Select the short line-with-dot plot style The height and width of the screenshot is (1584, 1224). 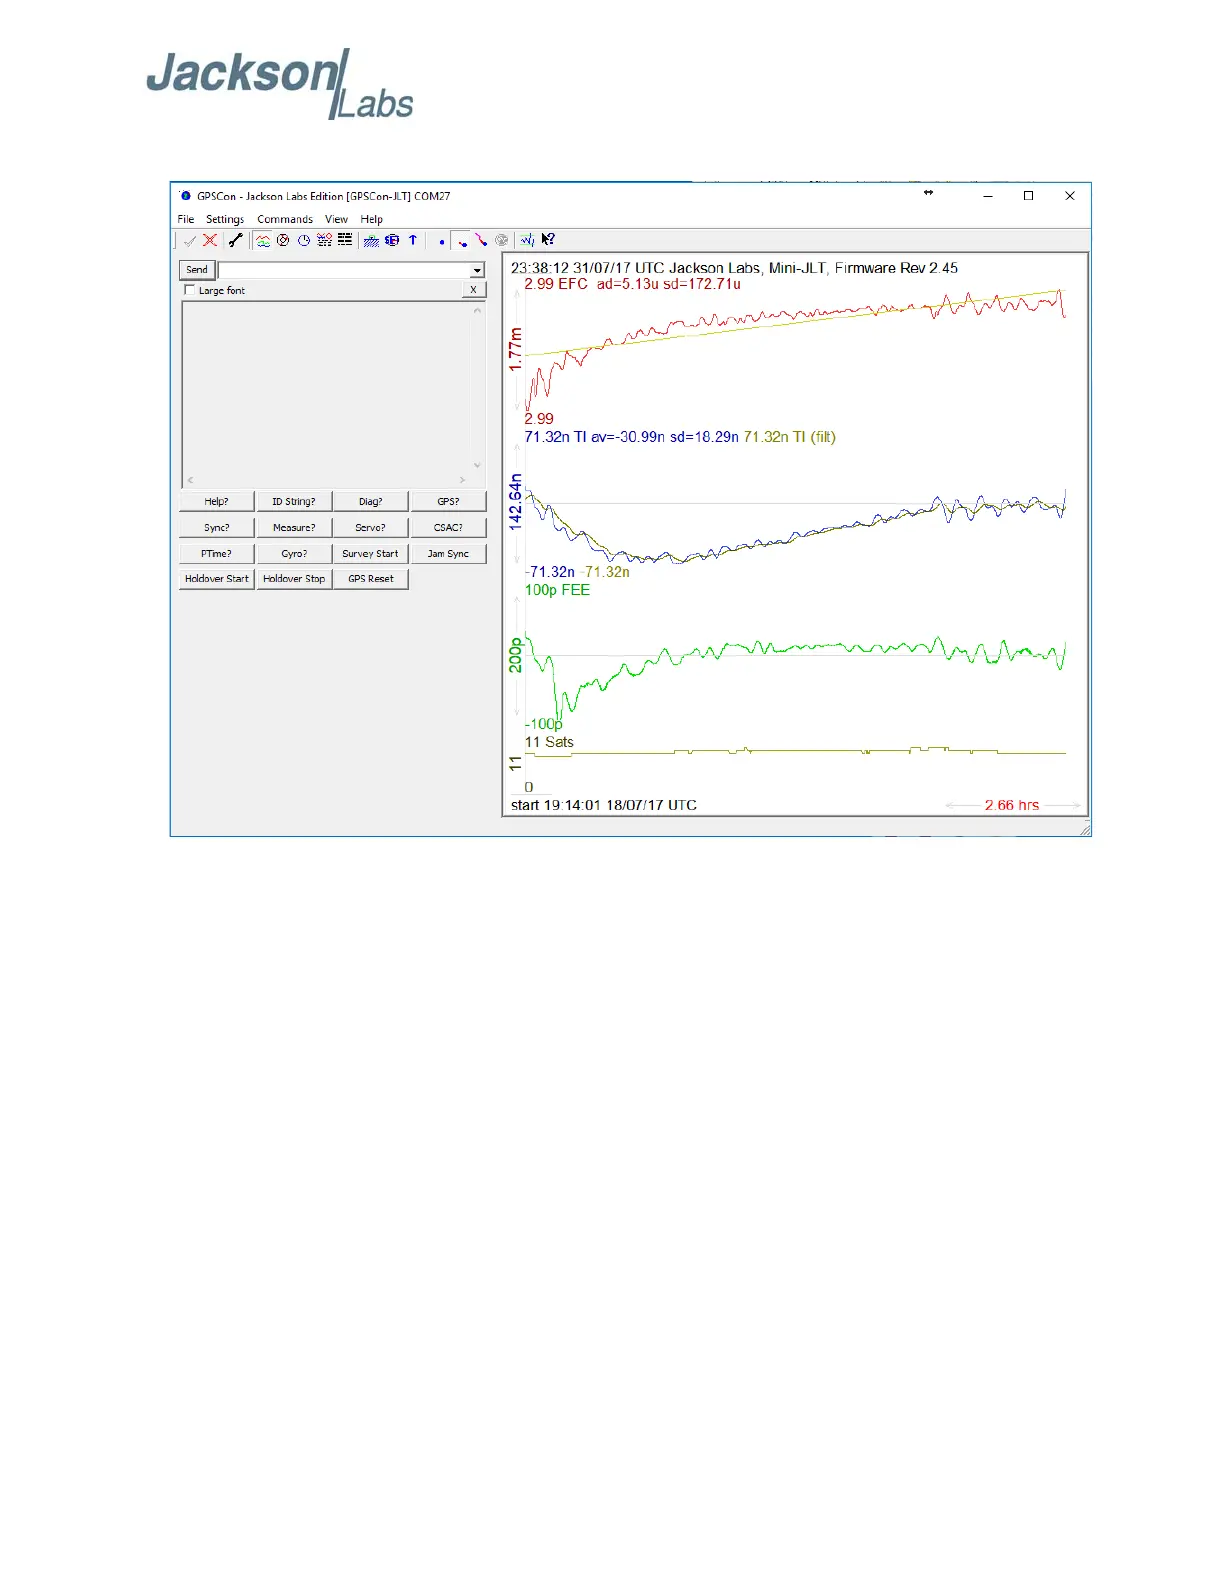click(x=462, y=241)
